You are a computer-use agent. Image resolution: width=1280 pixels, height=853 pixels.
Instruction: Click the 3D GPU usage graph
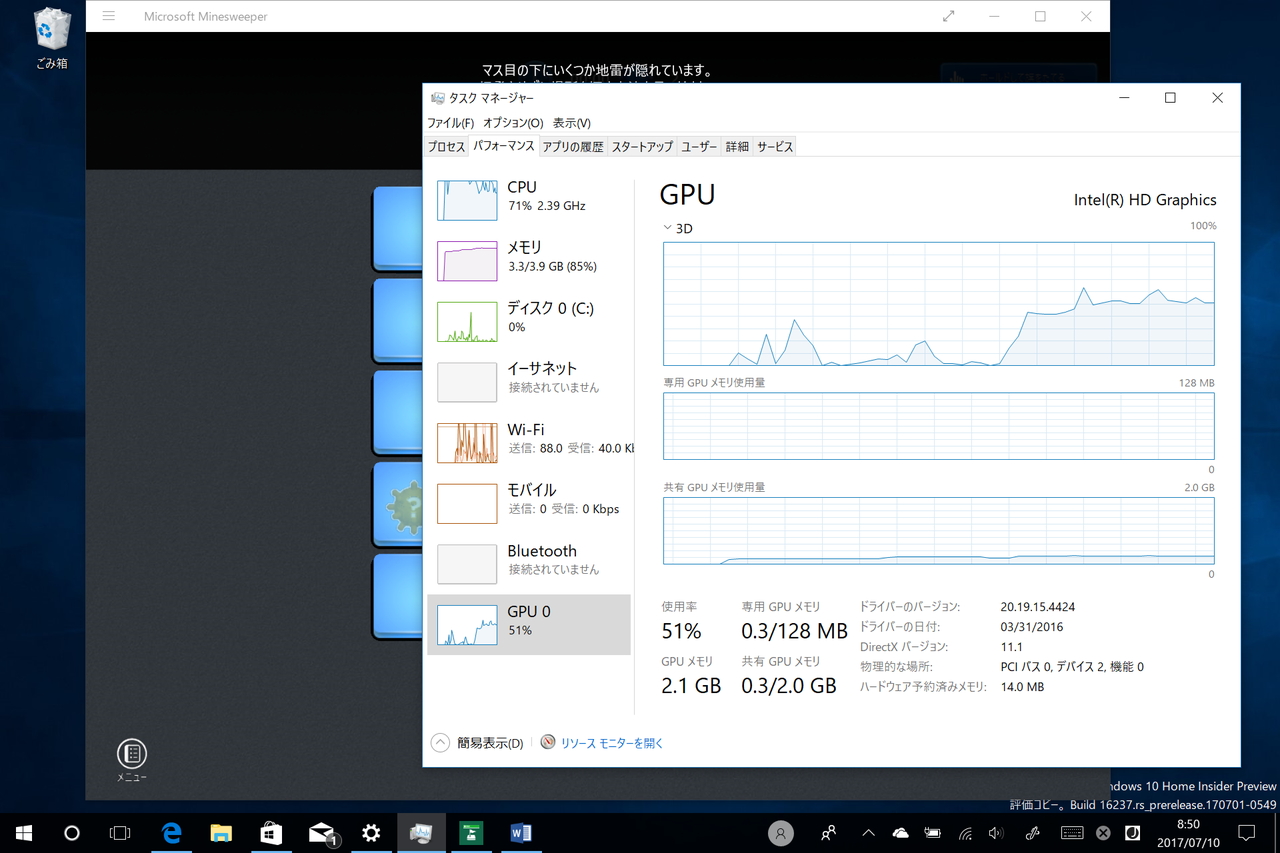pos(938,304)
